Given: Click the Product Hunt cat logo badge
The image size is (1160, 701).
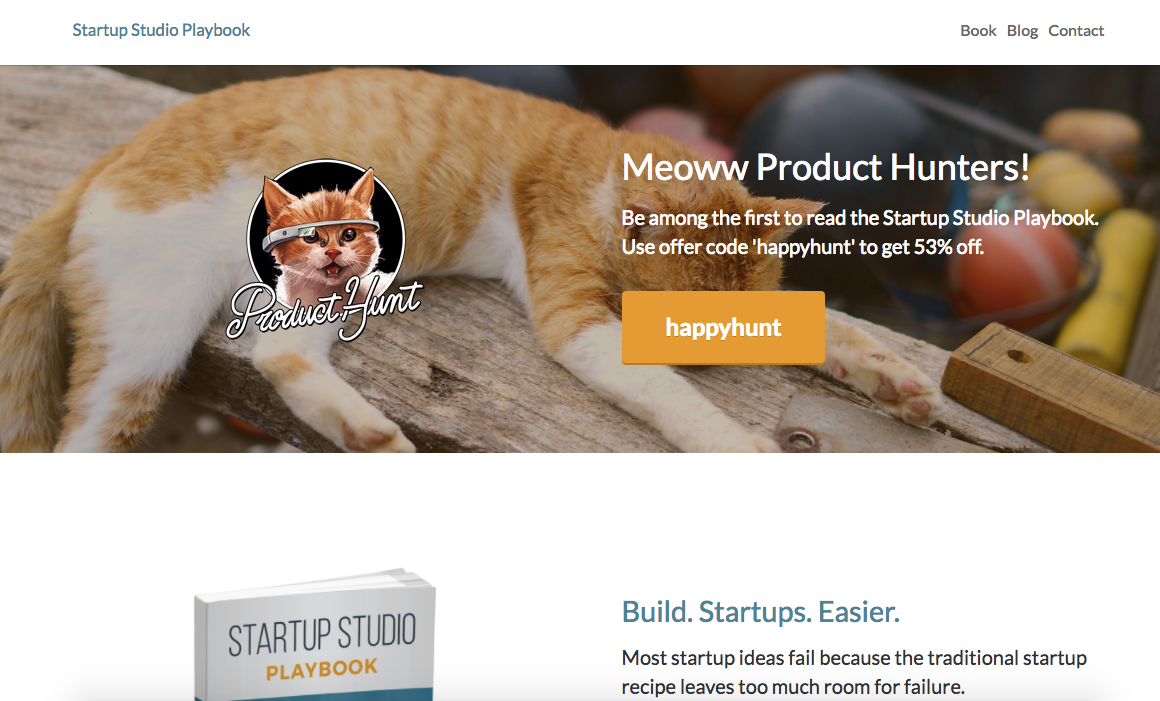Looking at the screenshot, I should click(x=325, y=250).
